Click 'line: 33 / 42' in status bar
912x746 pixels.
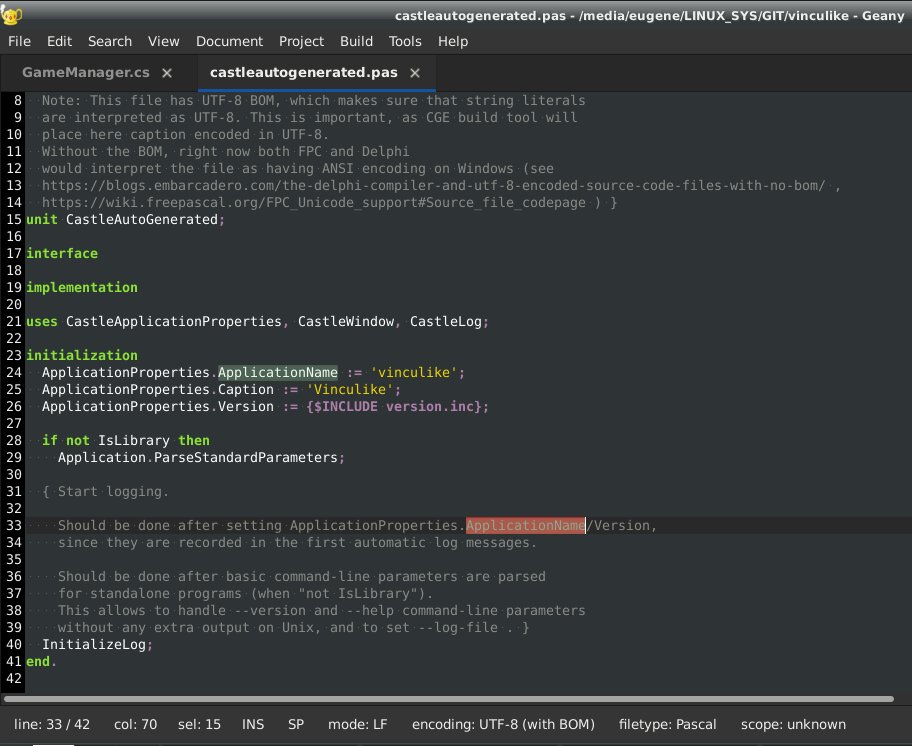pyautogui.click(x=52, y=724)
